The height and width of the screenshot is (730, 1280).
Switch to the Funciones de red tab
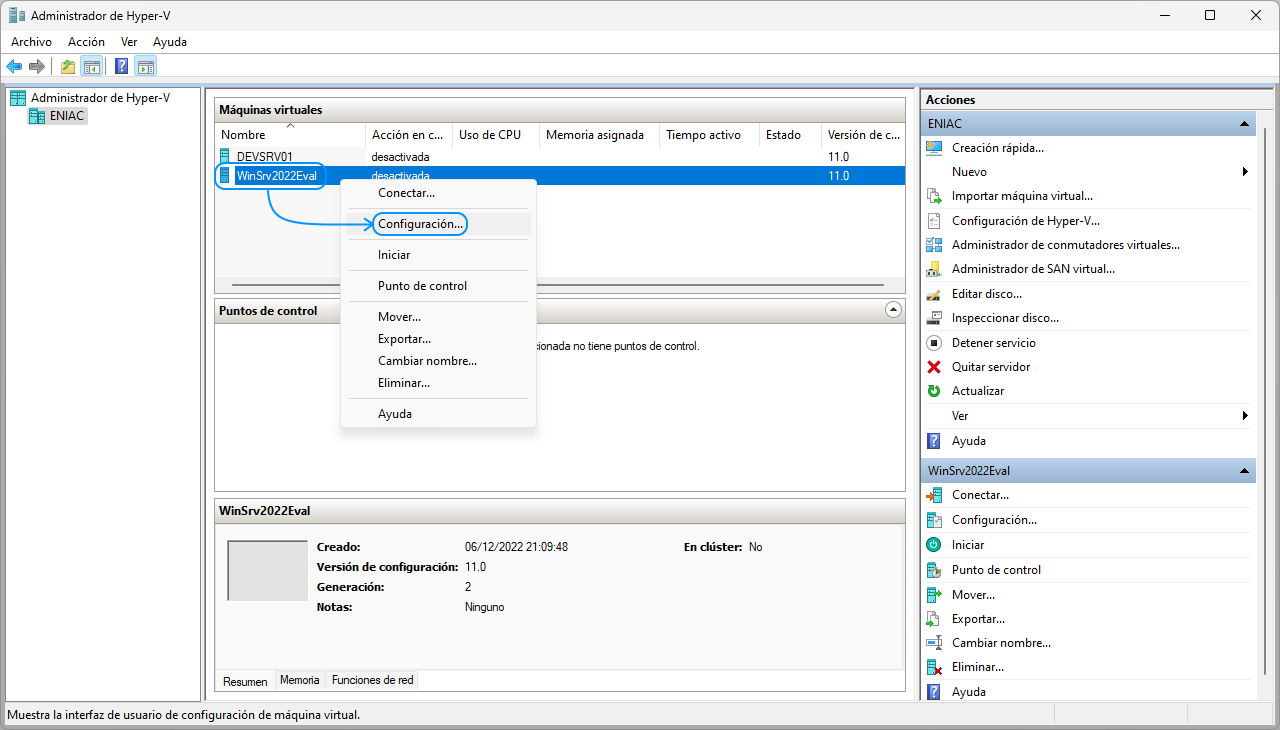(372, 680)
